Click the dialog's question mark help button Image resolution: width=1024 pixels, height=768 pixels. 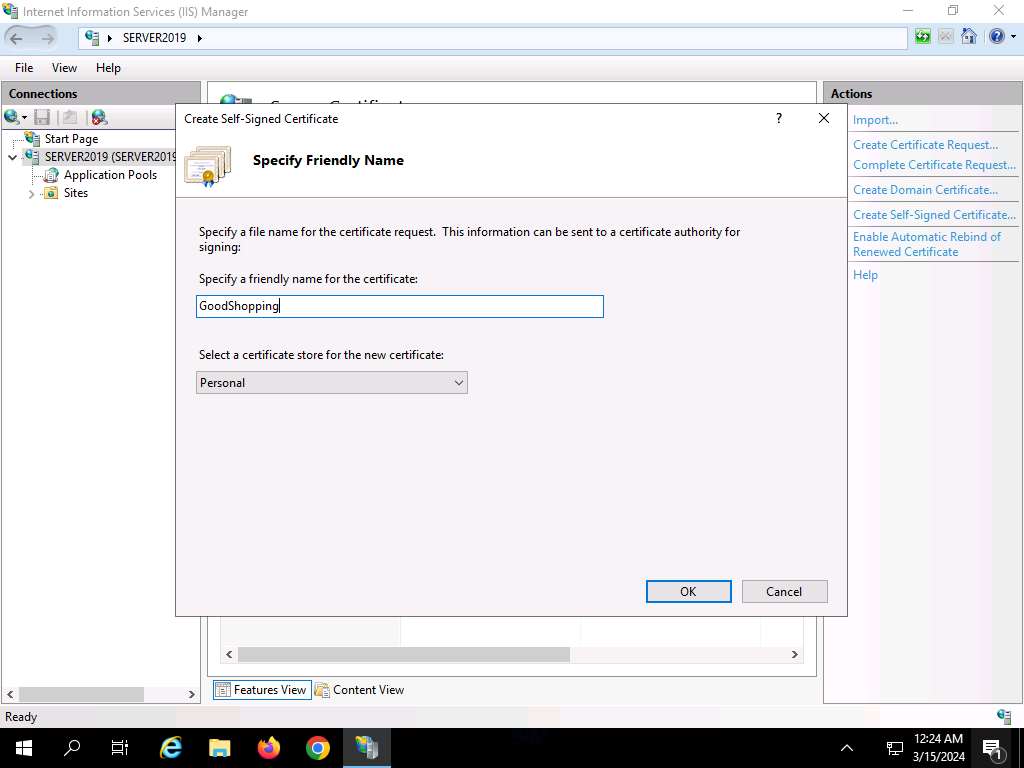(779, 118)
